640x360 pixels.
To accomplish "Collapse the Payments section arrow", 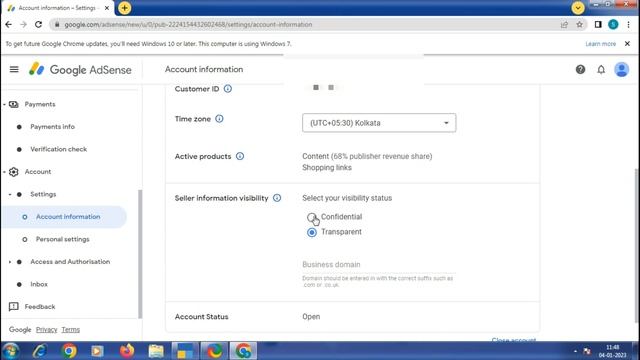I will [x=4, y=104].
